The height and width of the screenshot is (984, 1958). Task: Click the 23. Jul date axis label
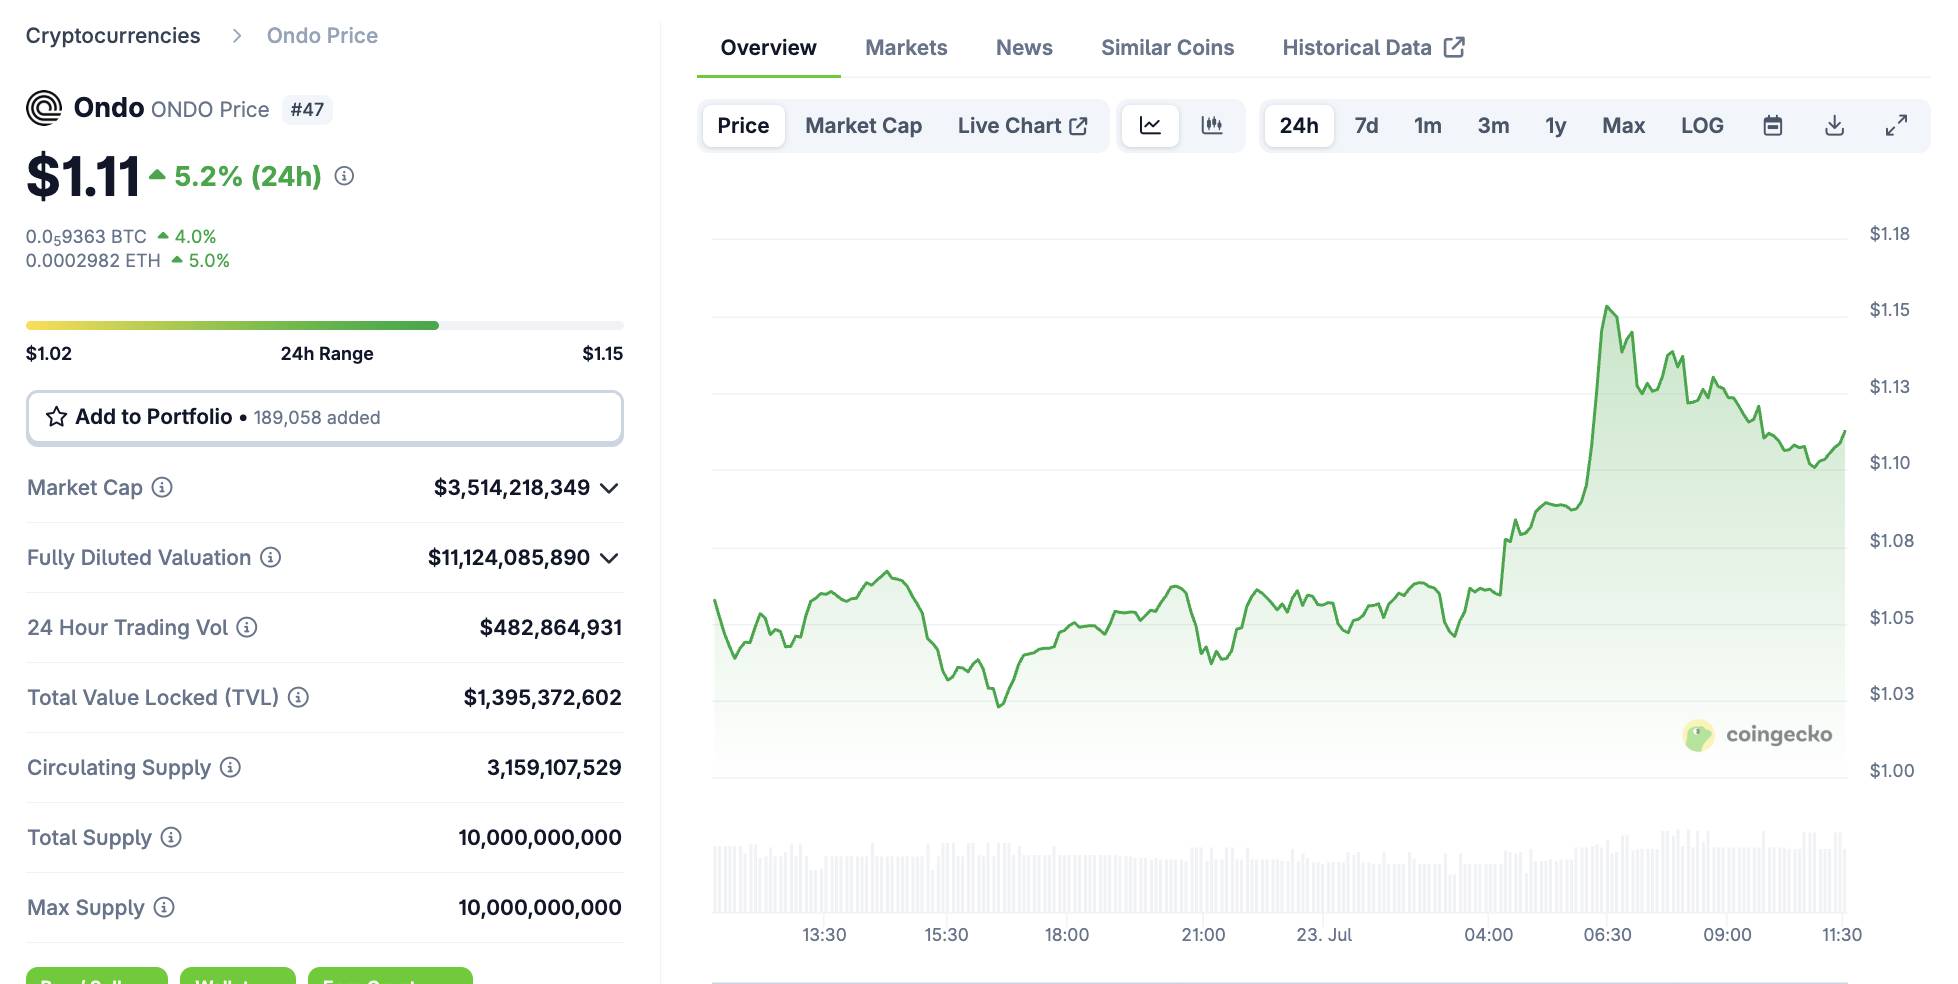click(x=1324, y=935)
